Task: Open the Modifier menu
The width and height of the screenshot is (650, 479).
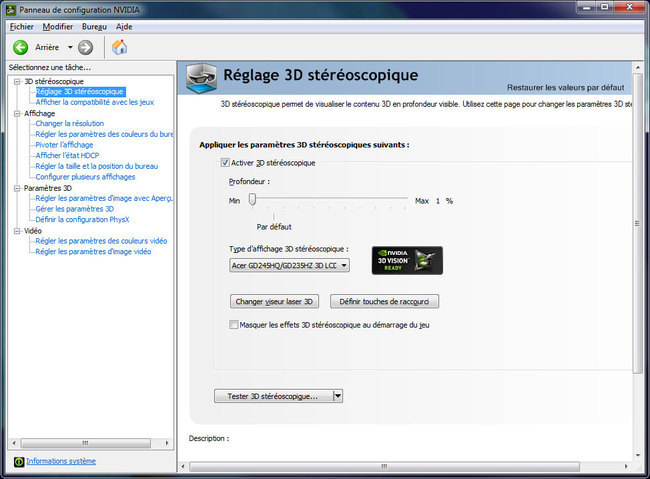Action: (x=58, y=27)
